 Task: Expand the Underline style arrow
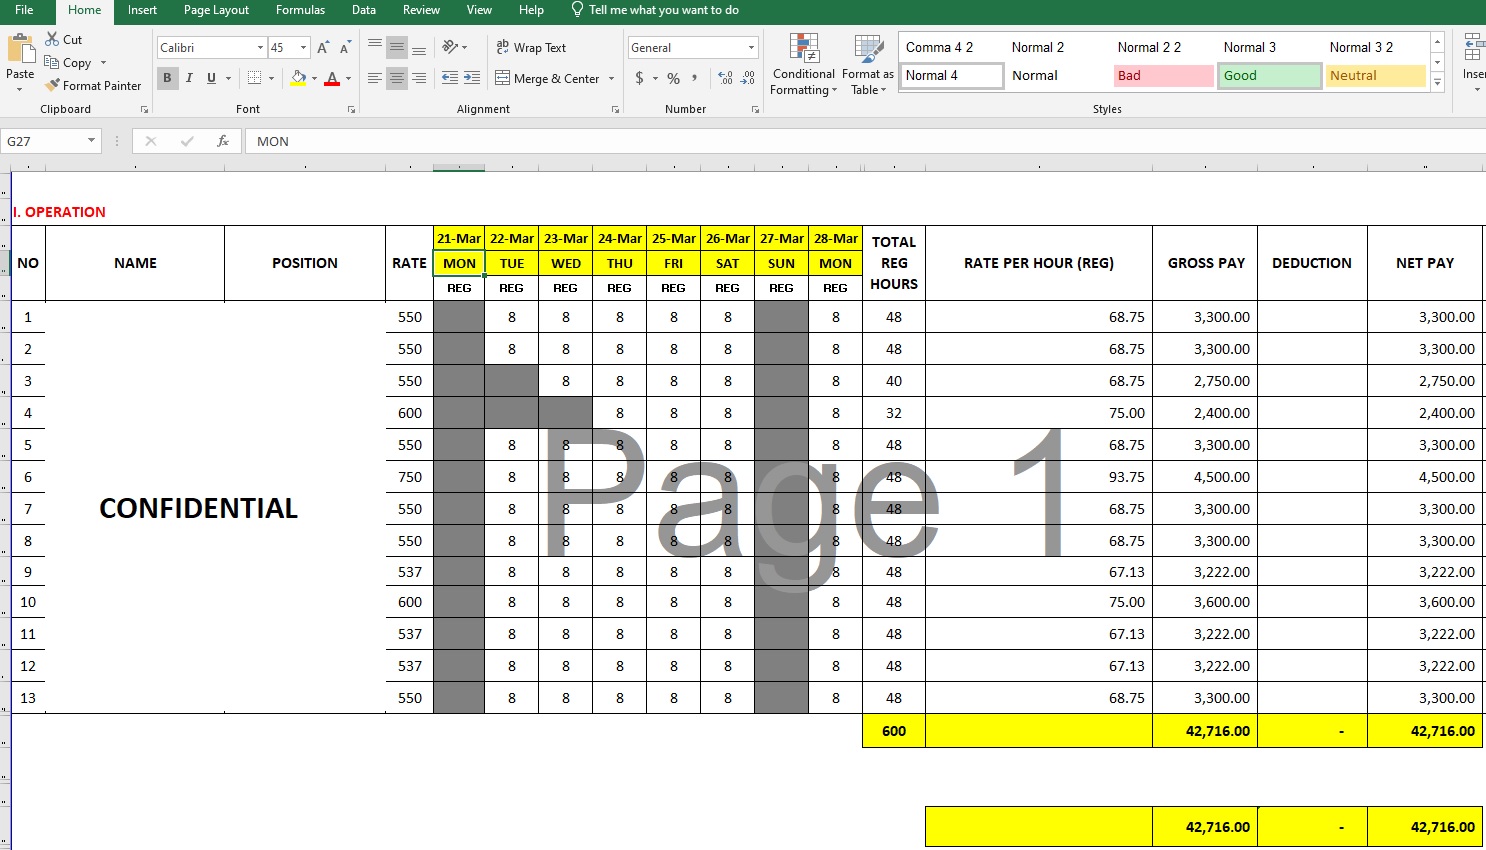[228, 78]
